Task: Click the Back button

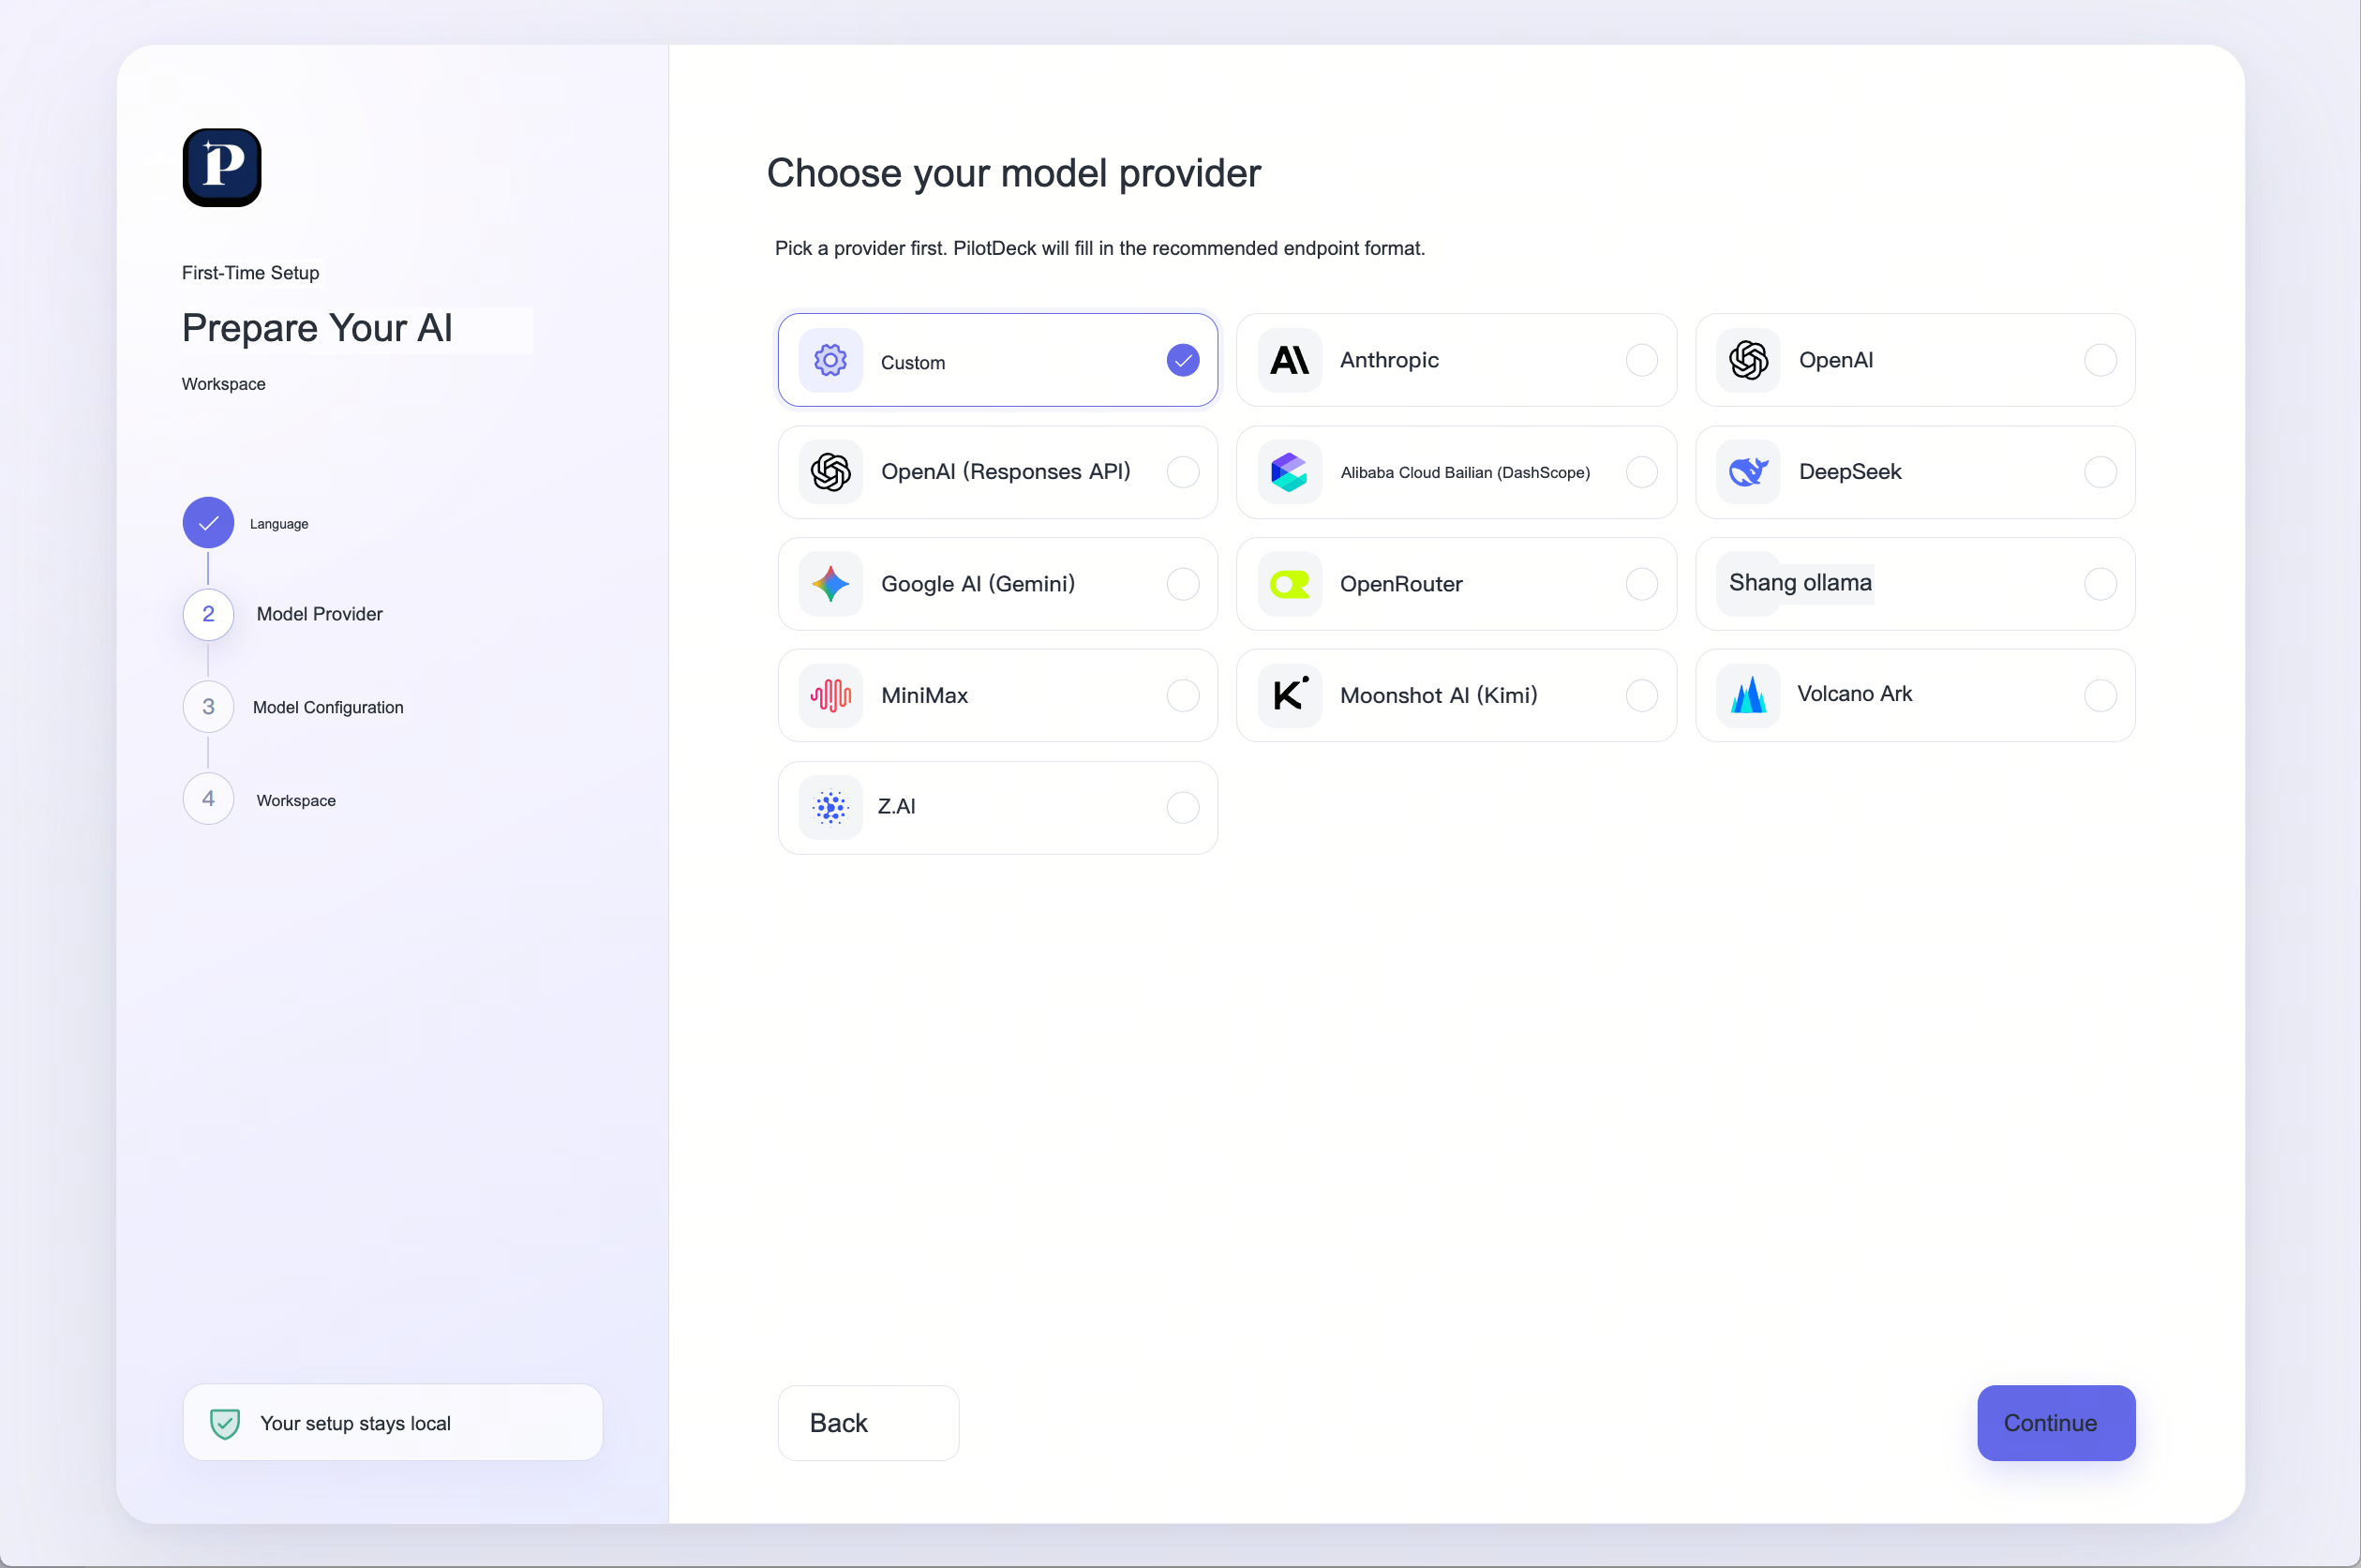Action: pyautogui.click(x=868, y=1423)
